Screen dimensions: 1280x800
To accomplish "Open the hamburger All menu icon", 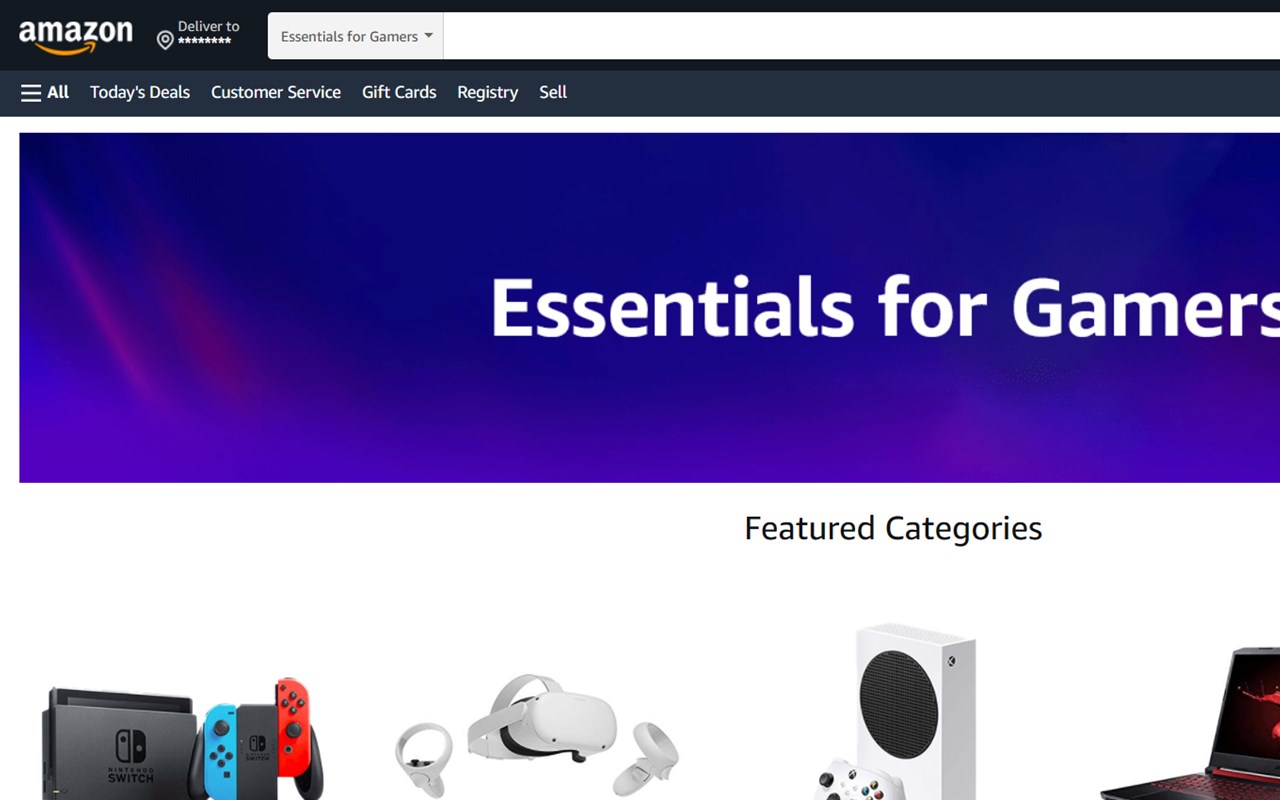I will [31, 93].
